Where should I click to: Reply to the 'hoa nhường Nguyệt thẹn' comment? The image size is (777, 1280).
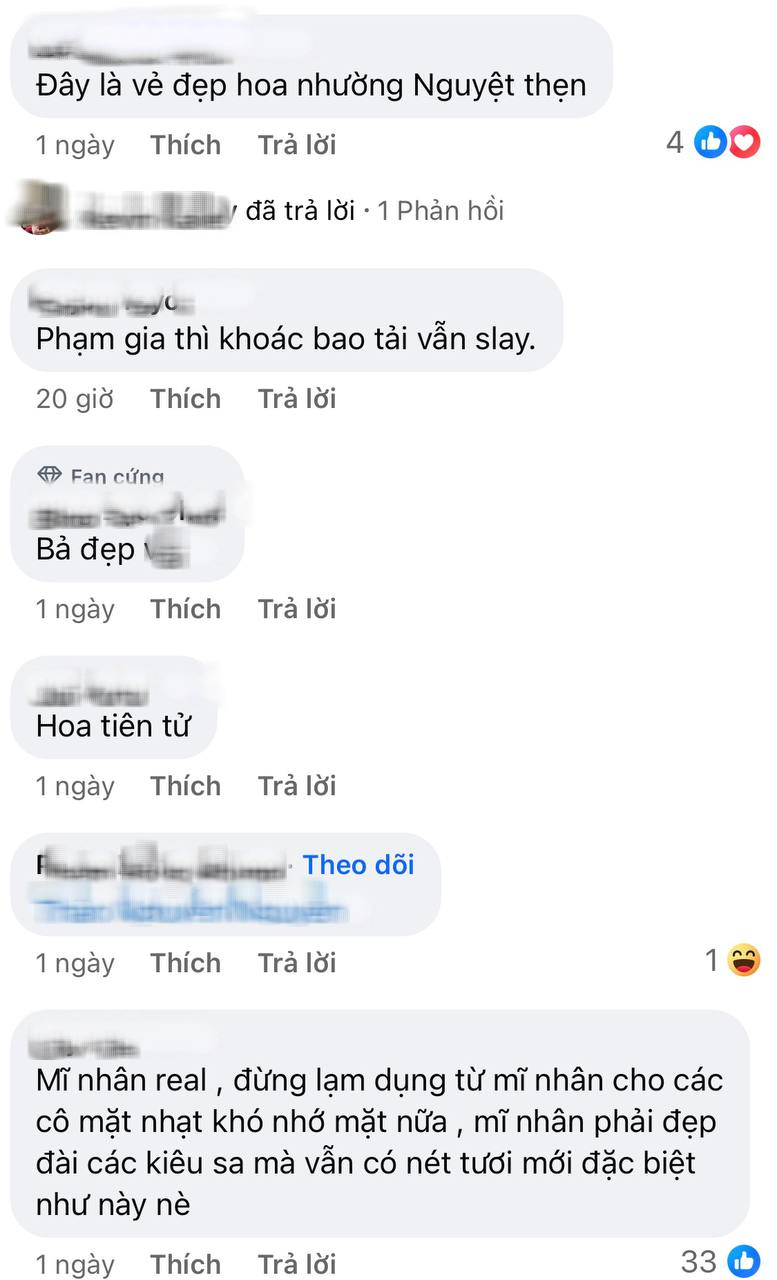tap(297, 145)
